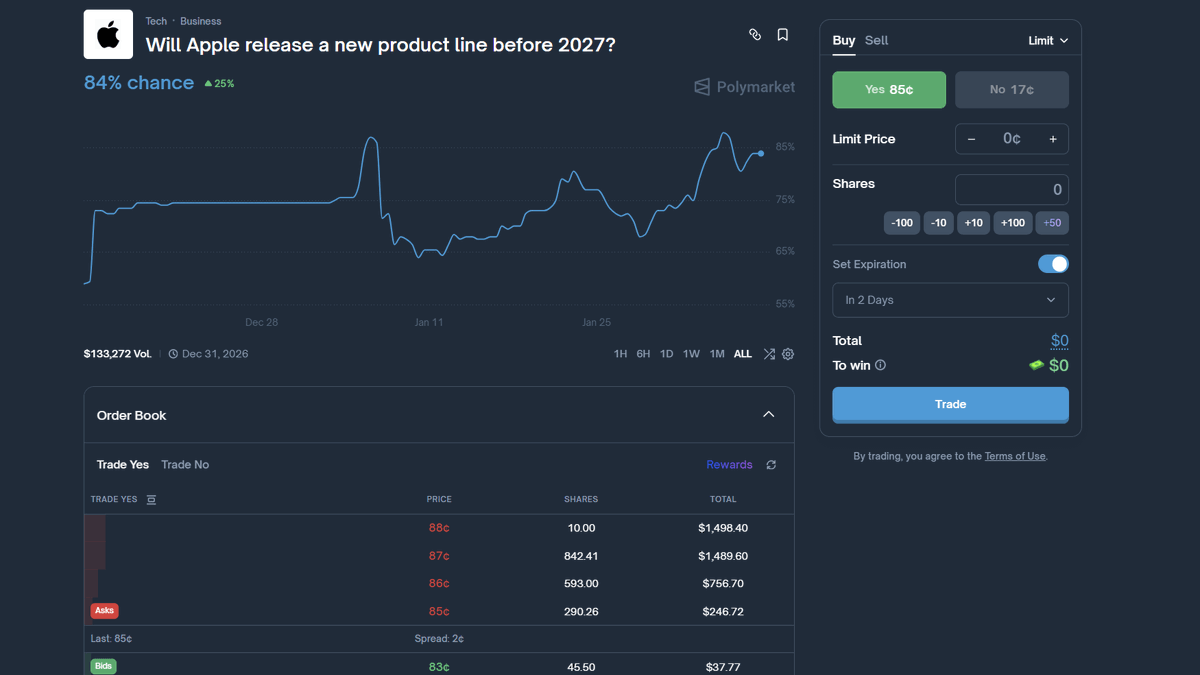This screenshot has width=1200, height=675.
Task: Open the In 2 Days expiration dropdown
Action: 950,300
